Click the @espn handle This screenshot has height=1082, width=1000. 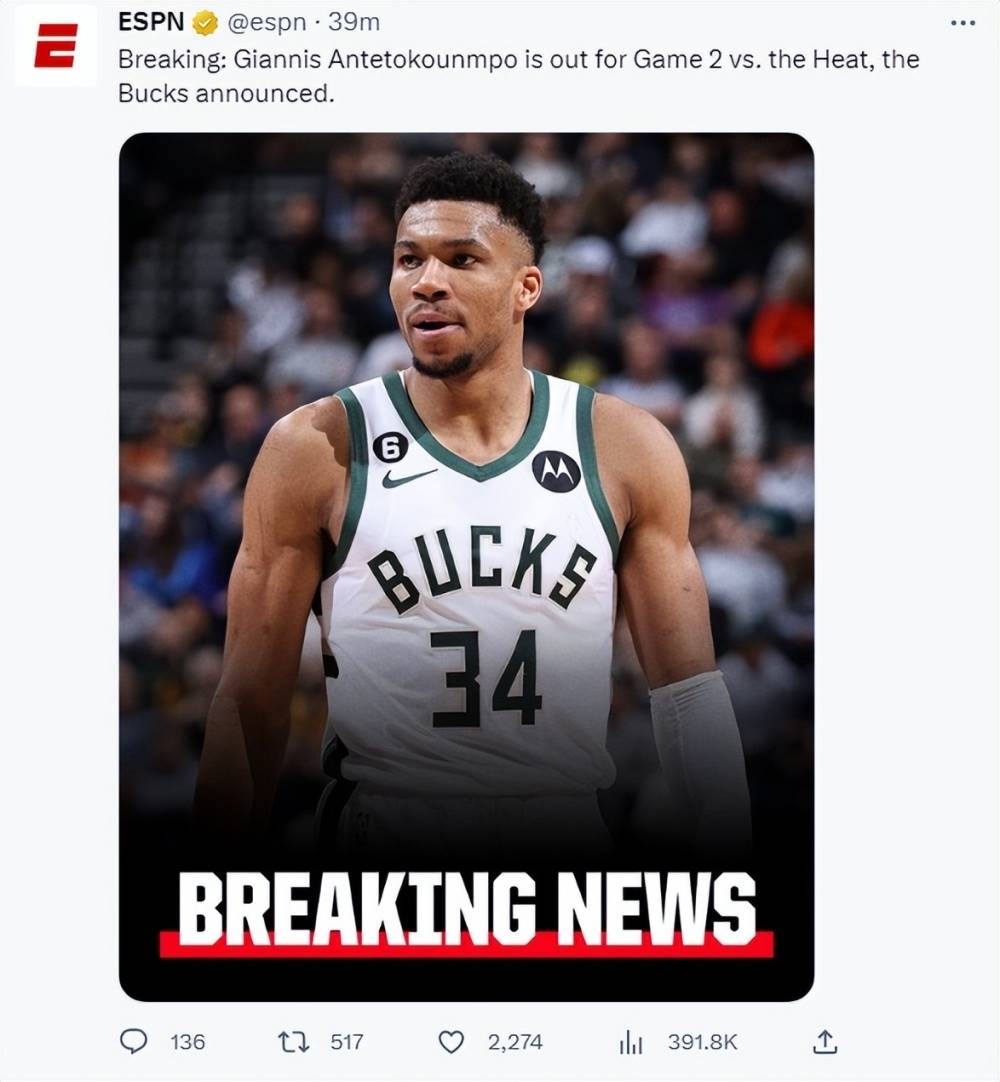click(266, 23)
